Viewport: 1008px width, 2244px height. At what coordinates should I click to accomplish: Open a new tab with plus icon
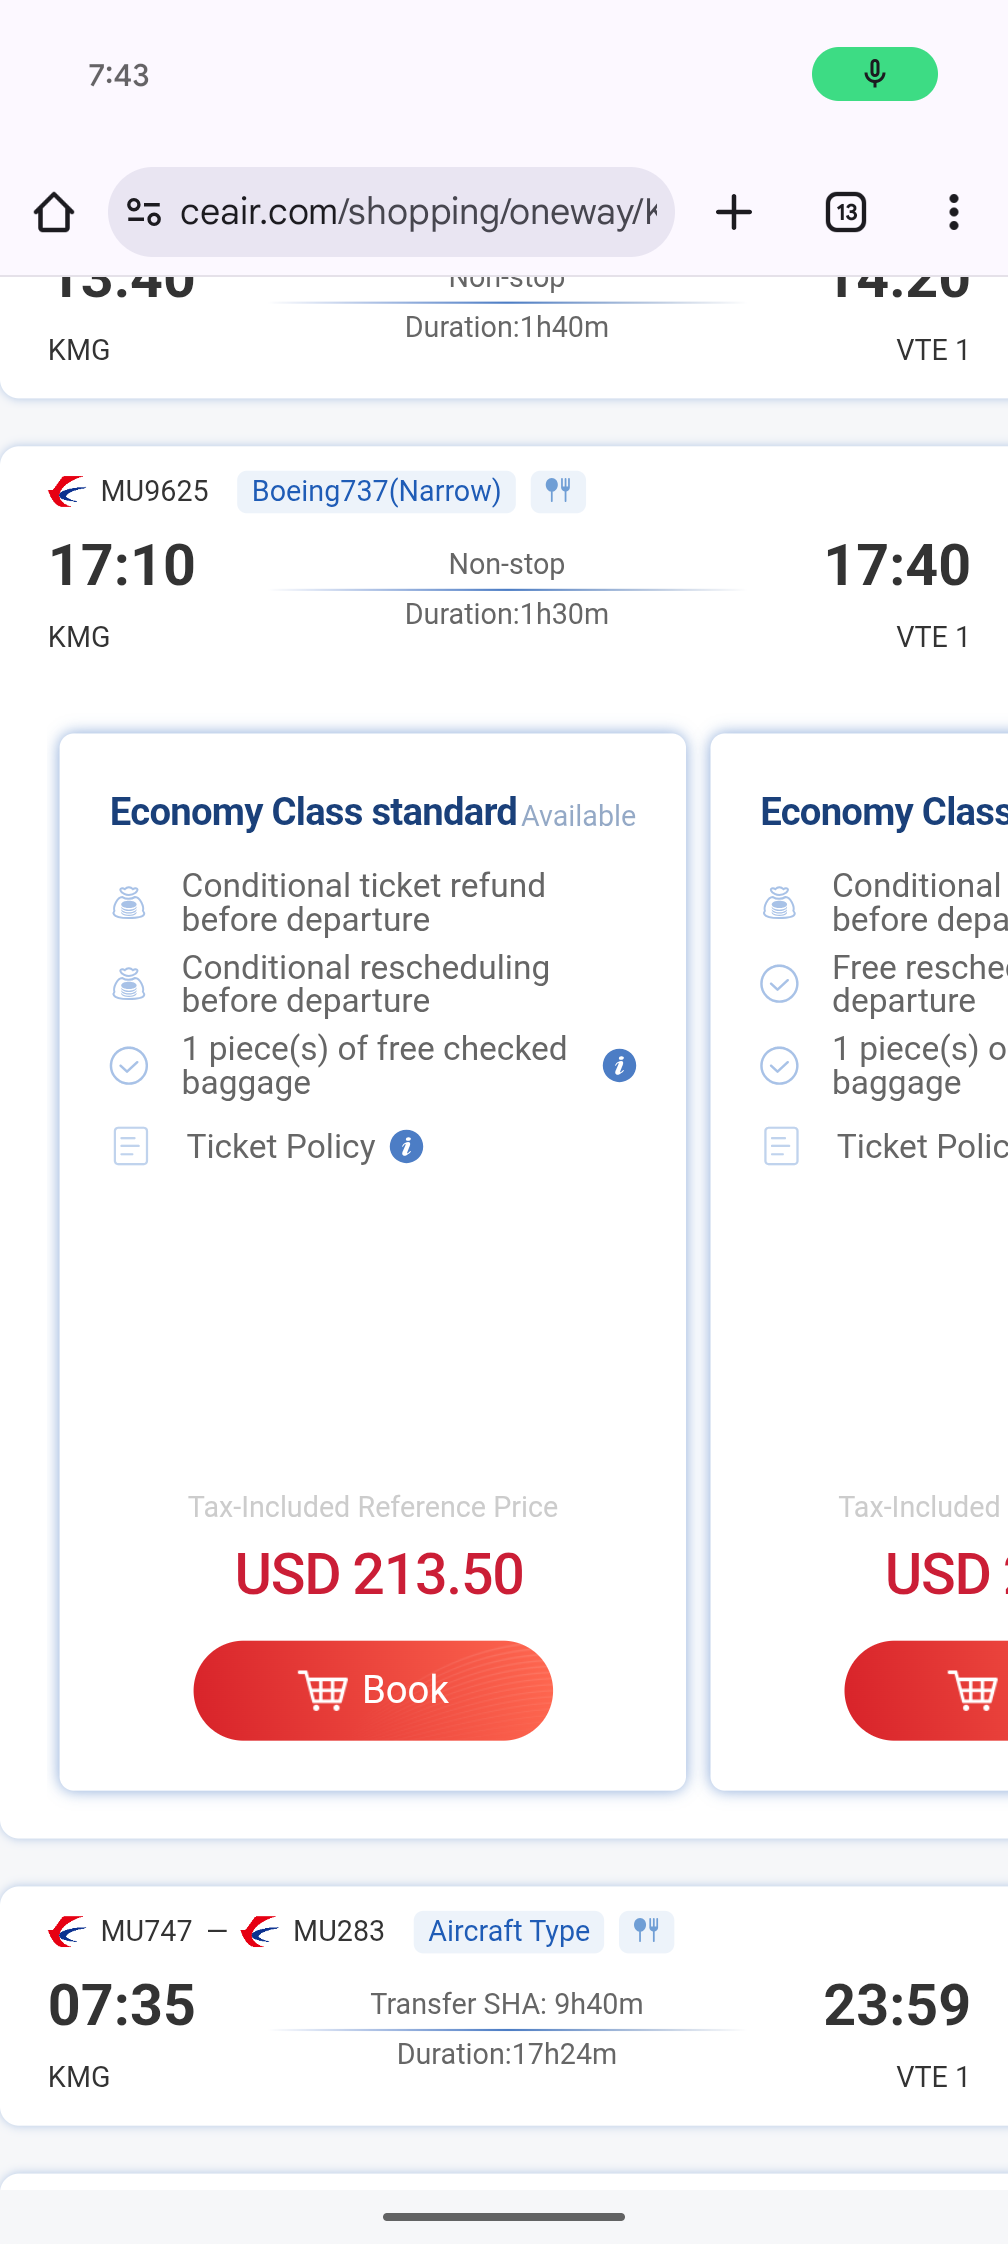(734, 212)
